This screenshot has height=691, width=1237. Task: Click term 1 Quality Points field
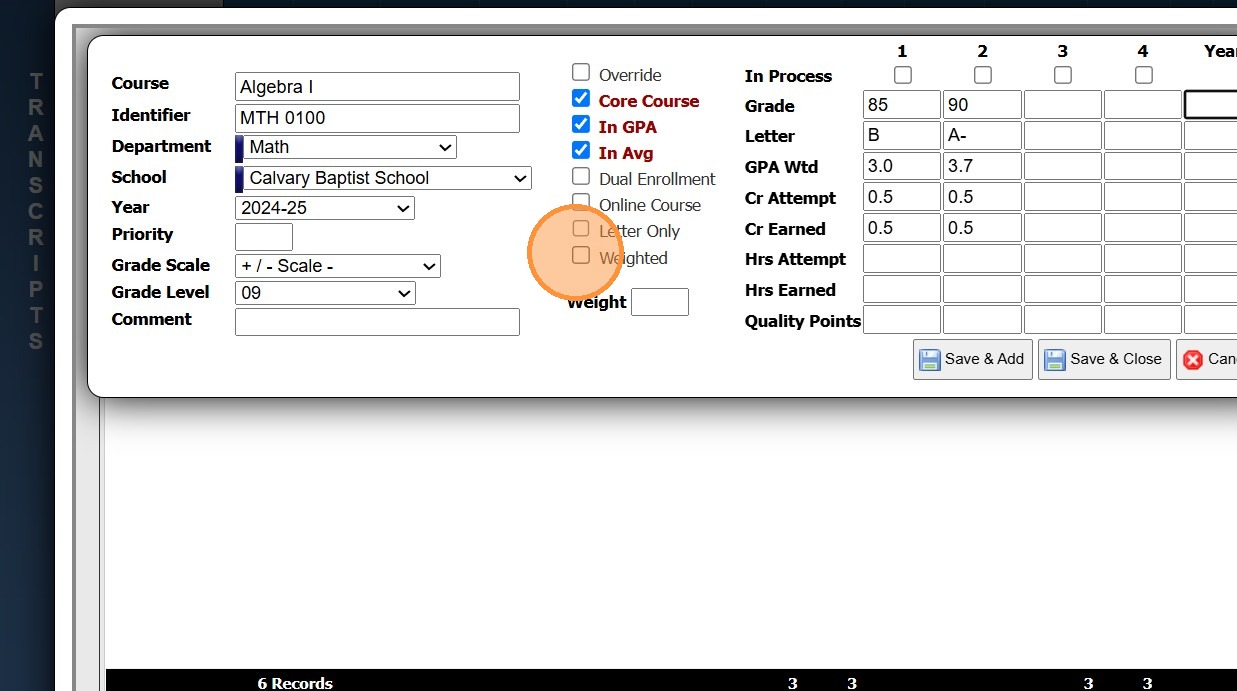tap(902, 320)
